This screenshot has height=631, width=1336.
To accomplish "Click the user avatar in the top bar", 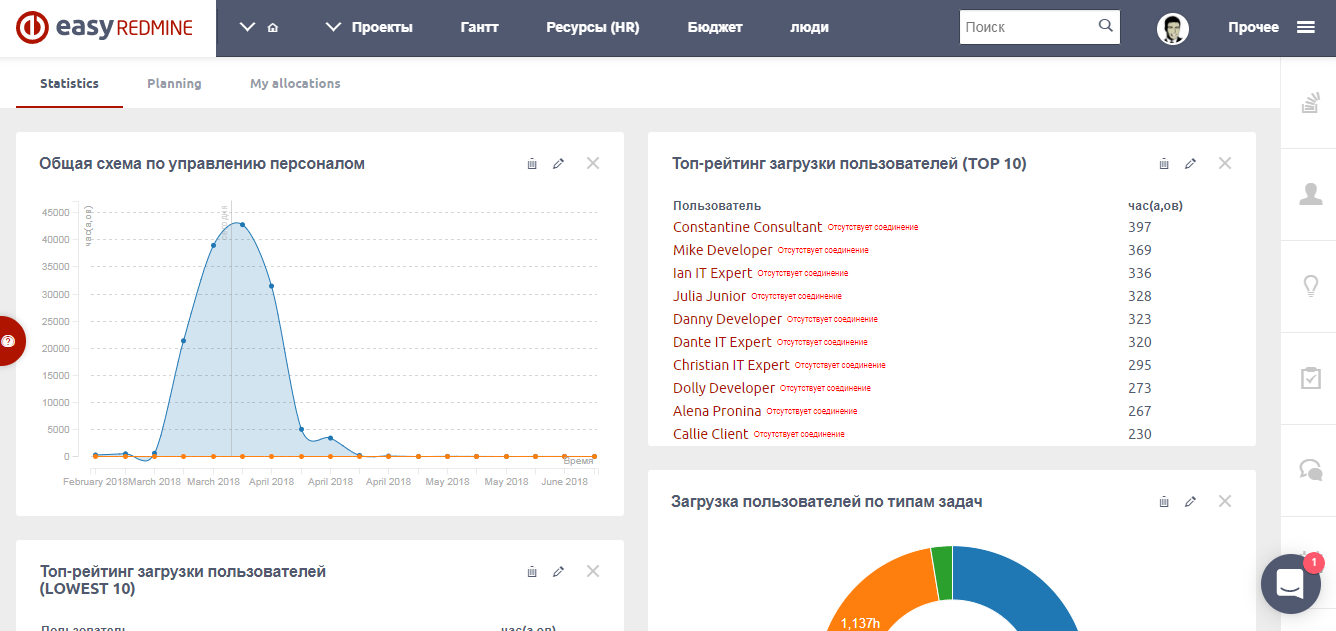I will 1172,28.
